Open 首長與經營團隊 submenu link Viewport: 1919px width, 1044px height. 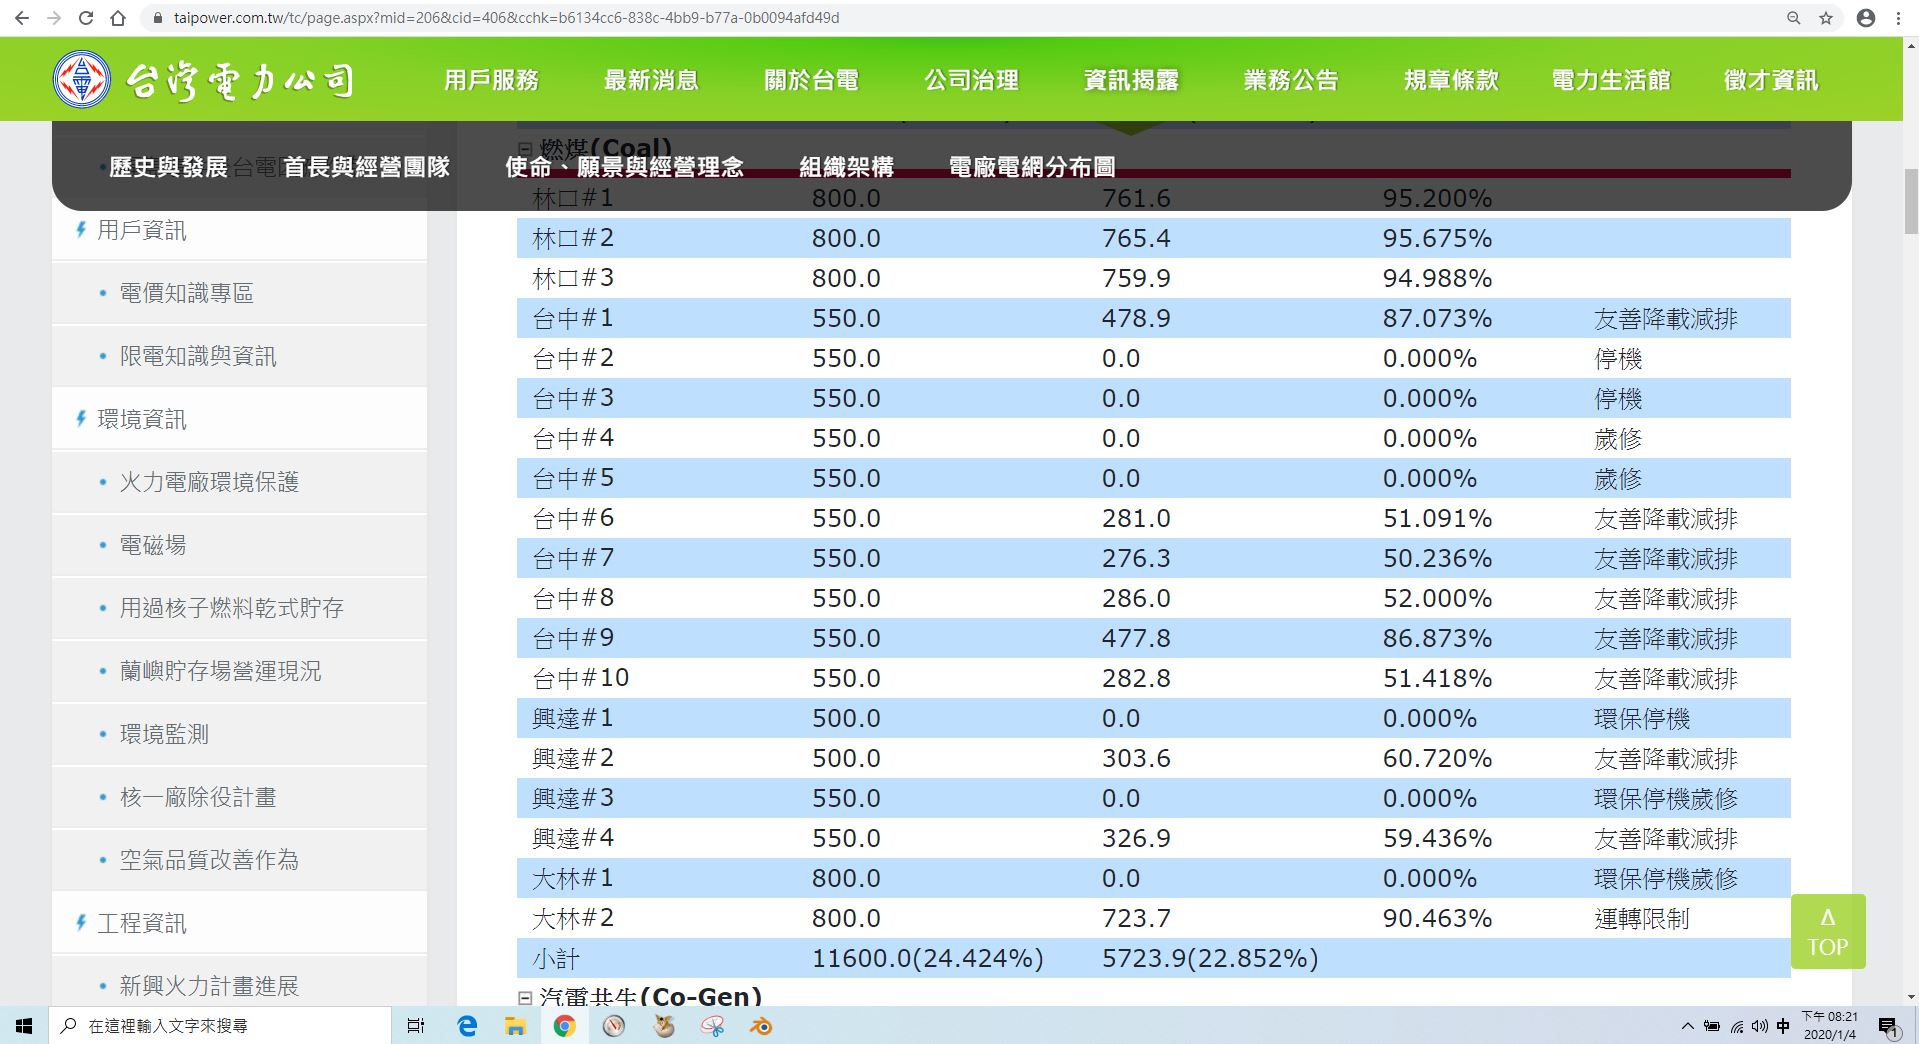tap(366, 167)
